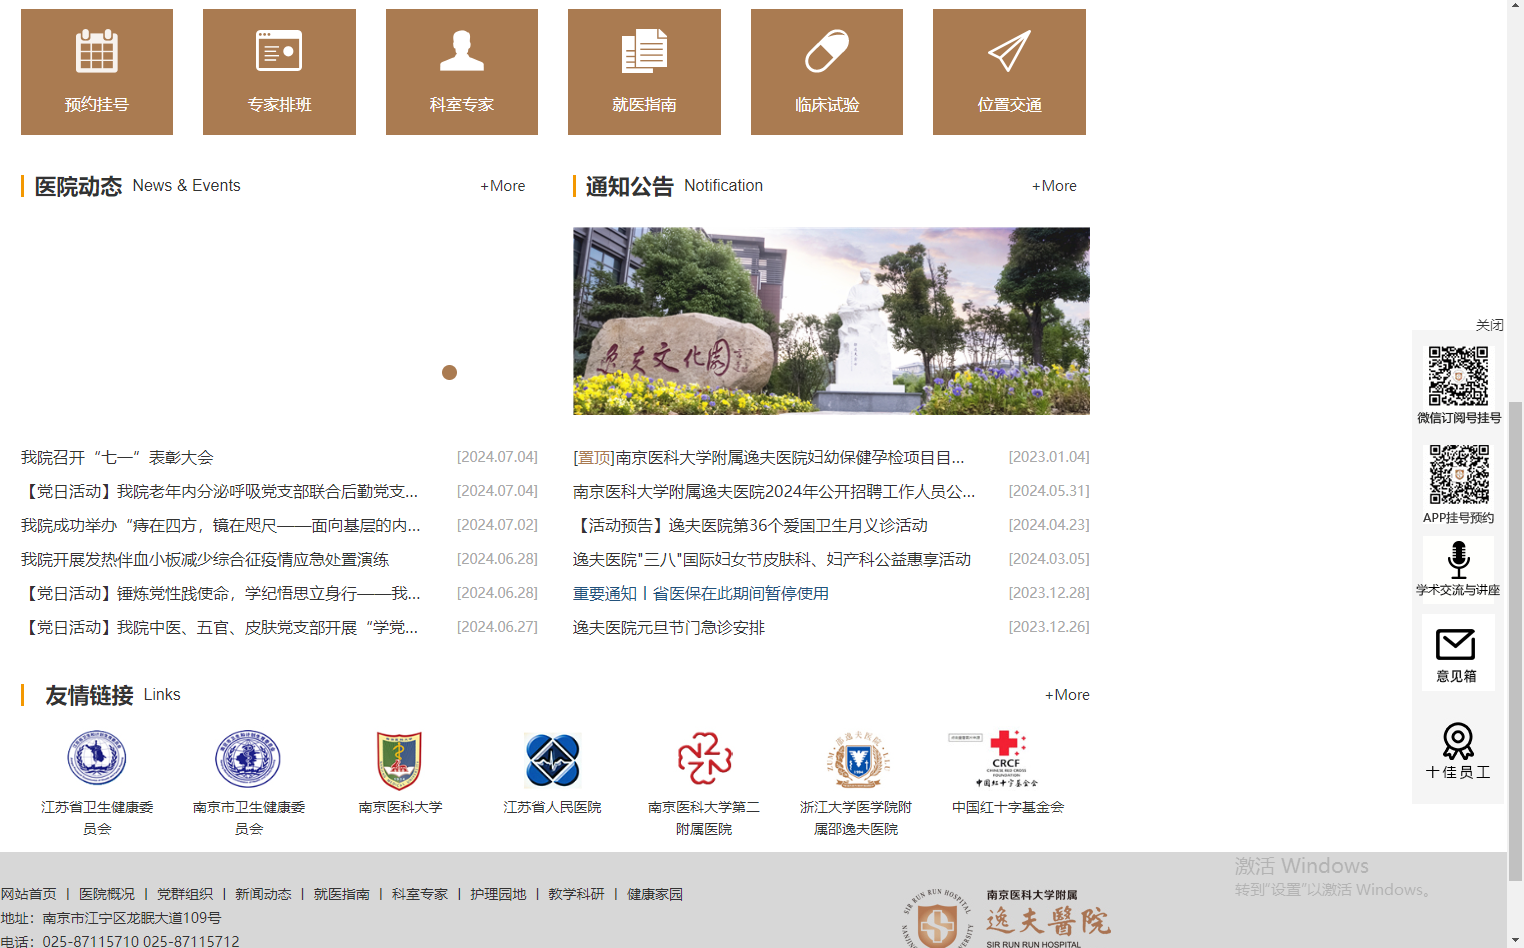Open news 我院老年内分泌呼吸党支部联合后勤党支...
The width and height of the screenshot is (1524, 948).
click(x=219, y=491)
